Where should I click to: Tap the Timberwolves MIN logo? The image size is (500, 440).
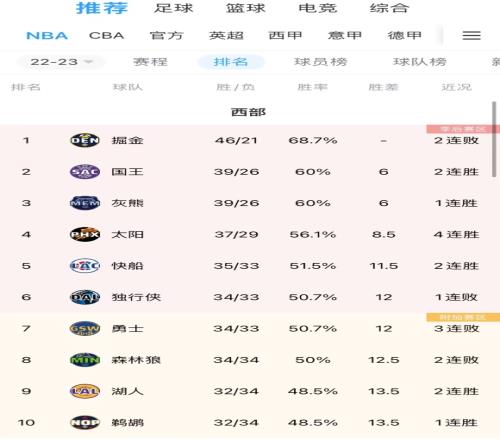pyautogui.click(x=85, y=360)
